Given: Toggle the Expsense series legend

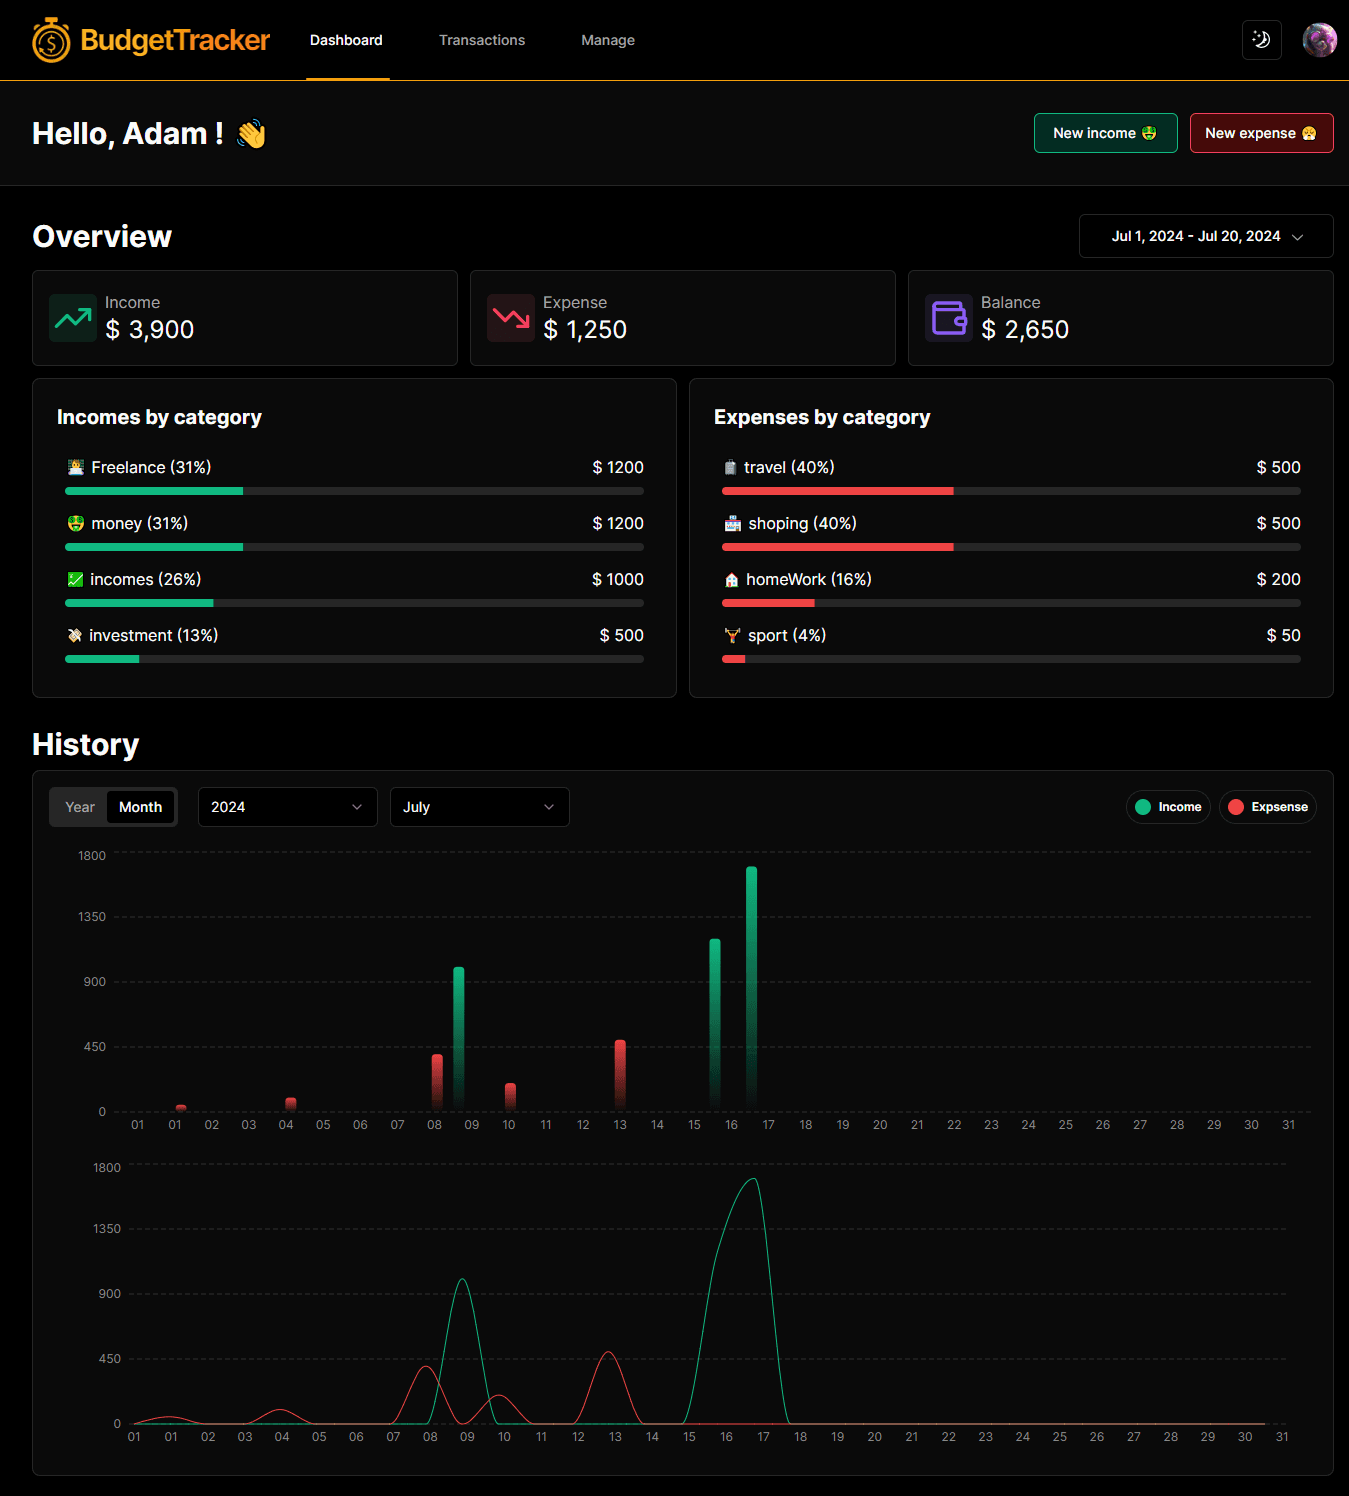Looking at the screenshot, I should 1267,807.
